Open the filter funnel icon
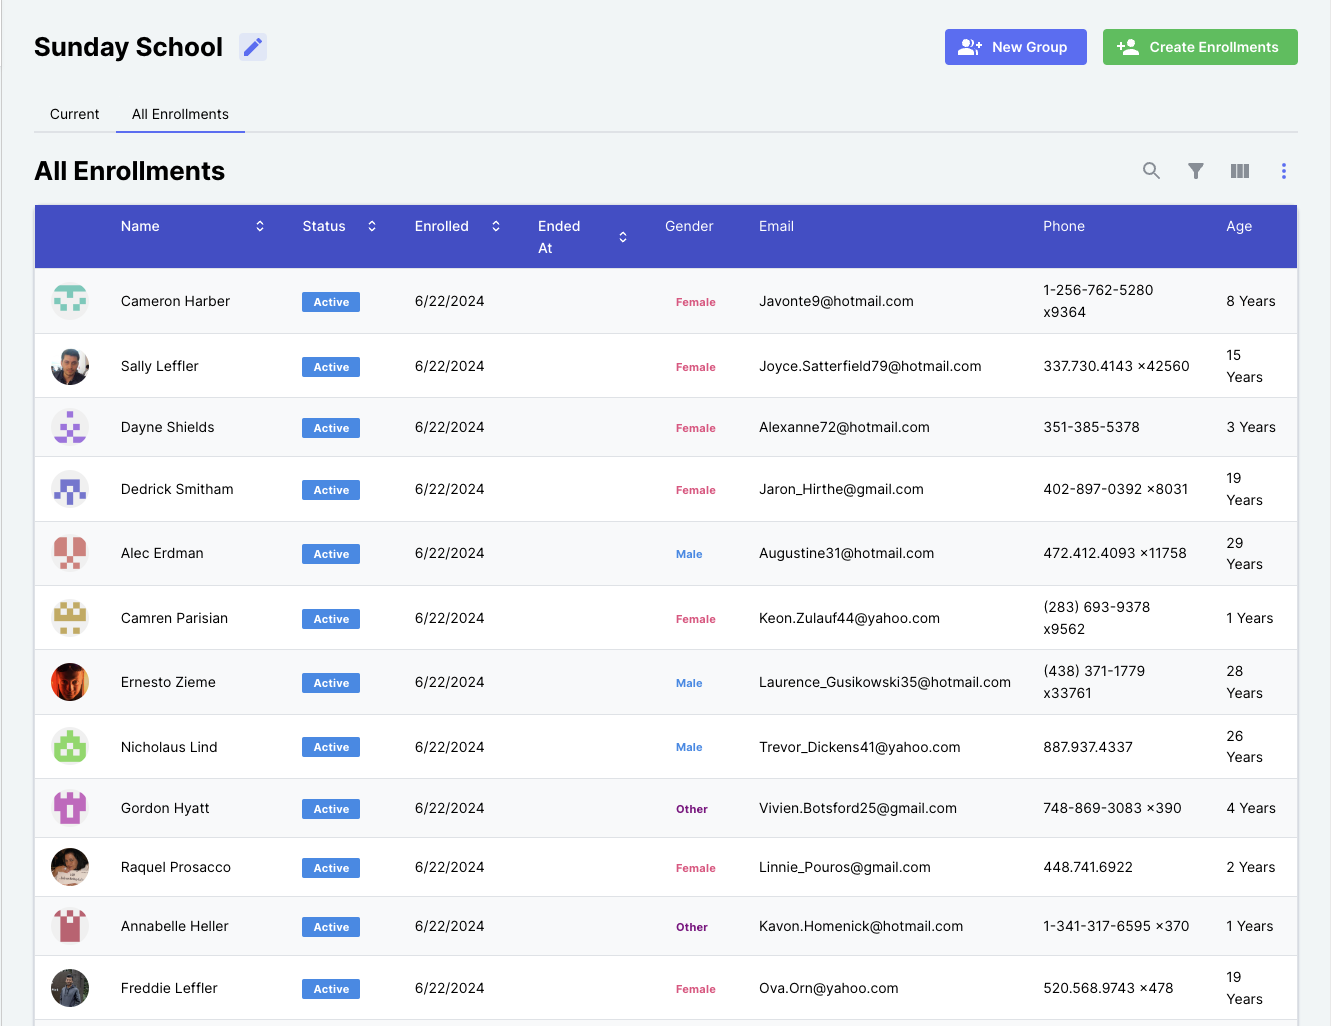The width and height of the screenshot is (1331, 1026). coord(1195,171)
